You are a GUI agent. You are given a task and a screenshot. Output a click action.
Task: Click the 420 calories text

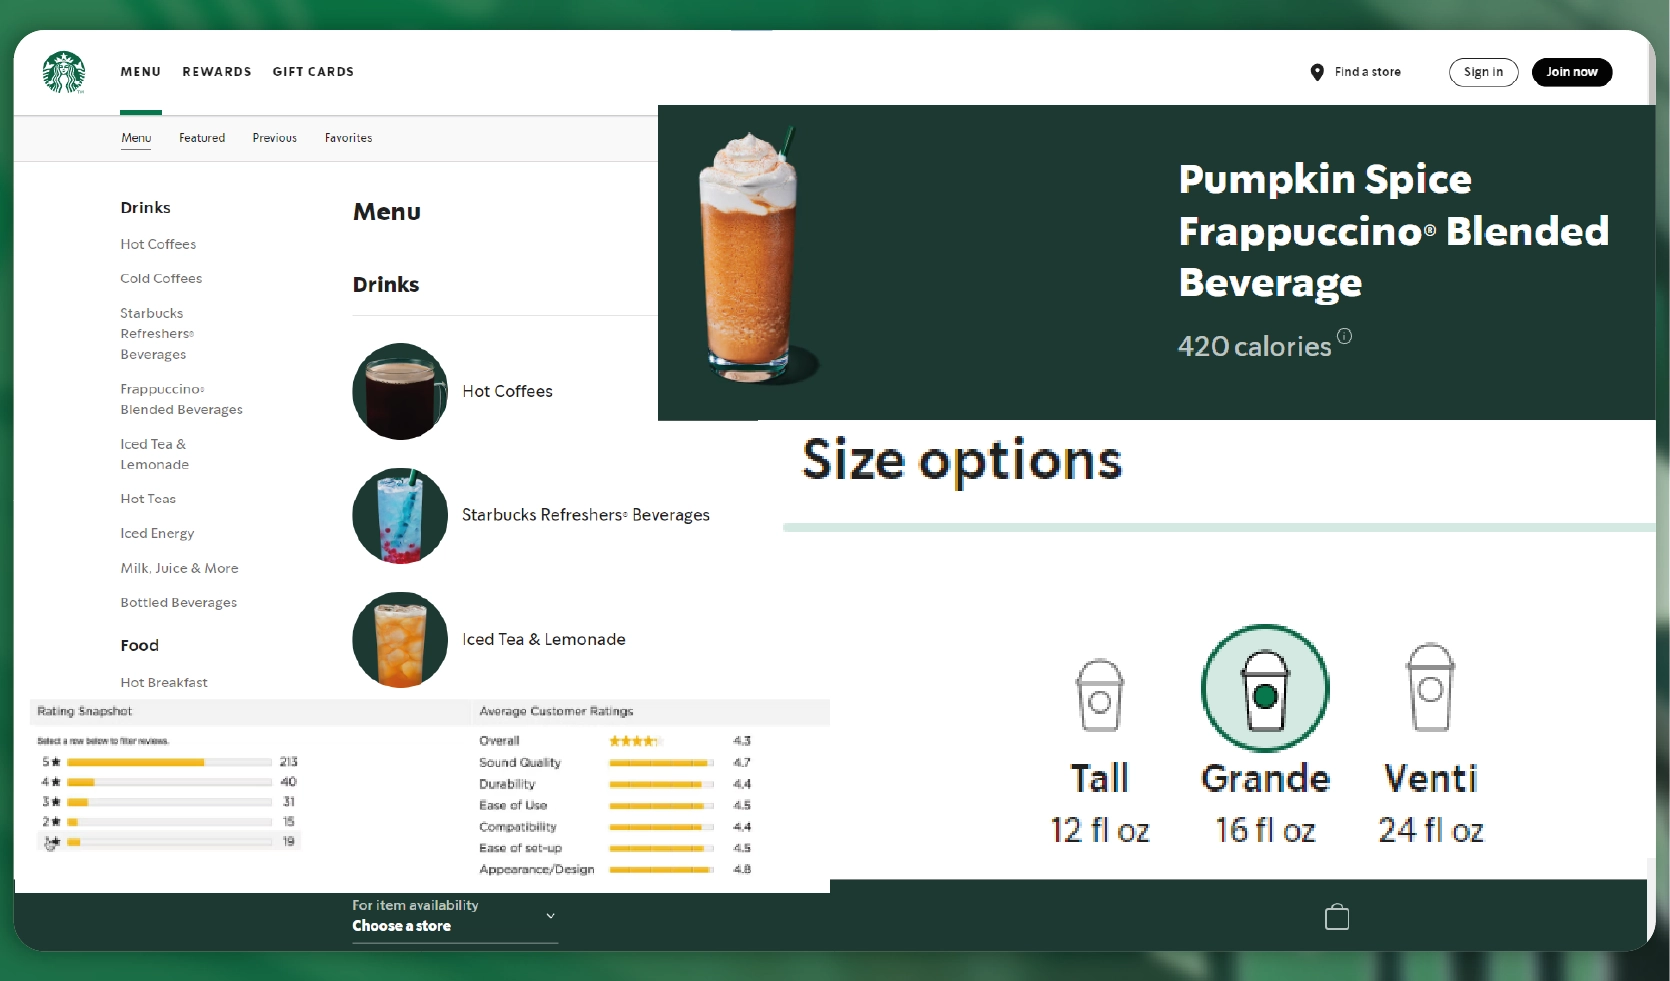click(1254, 346)
